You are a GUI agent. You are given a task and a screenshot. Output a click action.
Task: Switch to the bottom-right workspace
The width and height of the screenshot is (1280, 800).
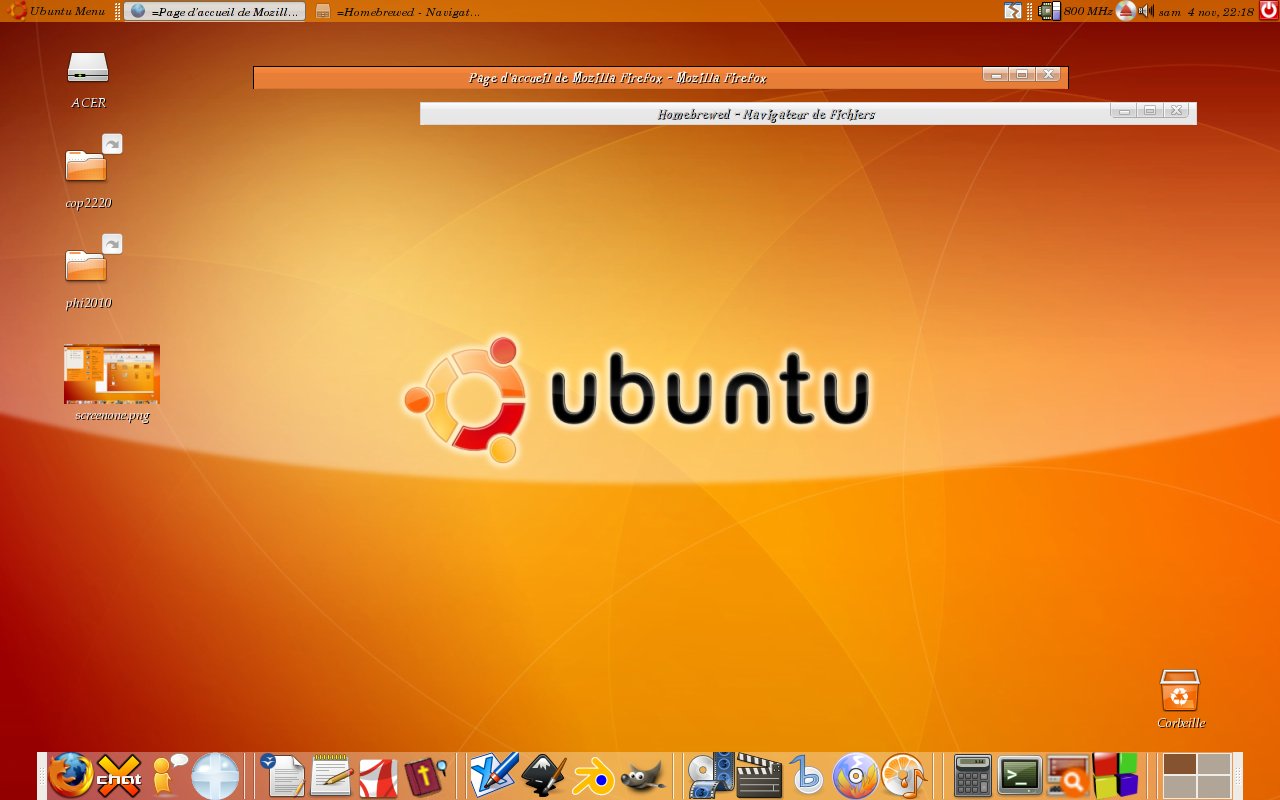(1214, 787)
